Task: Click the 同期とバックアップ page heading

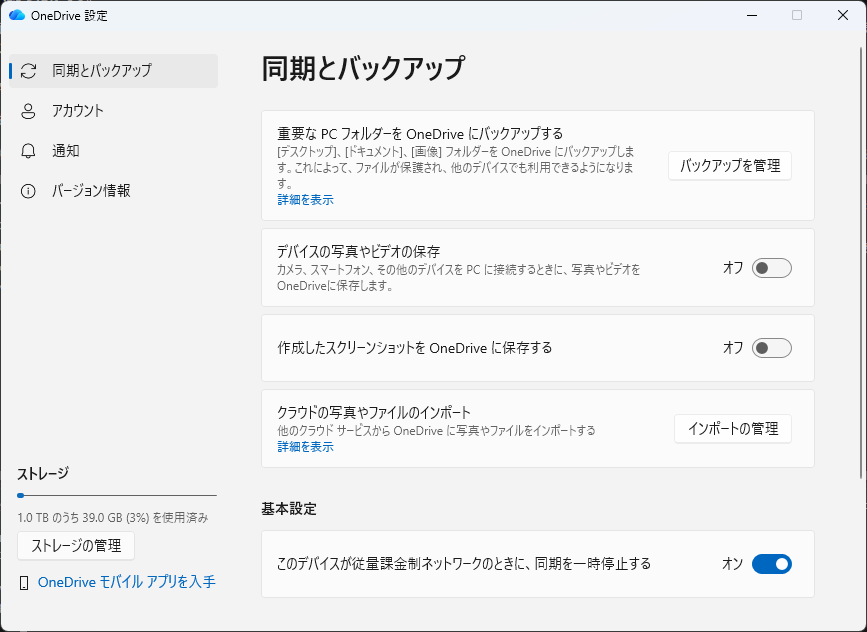Action: tap(363, 69)
